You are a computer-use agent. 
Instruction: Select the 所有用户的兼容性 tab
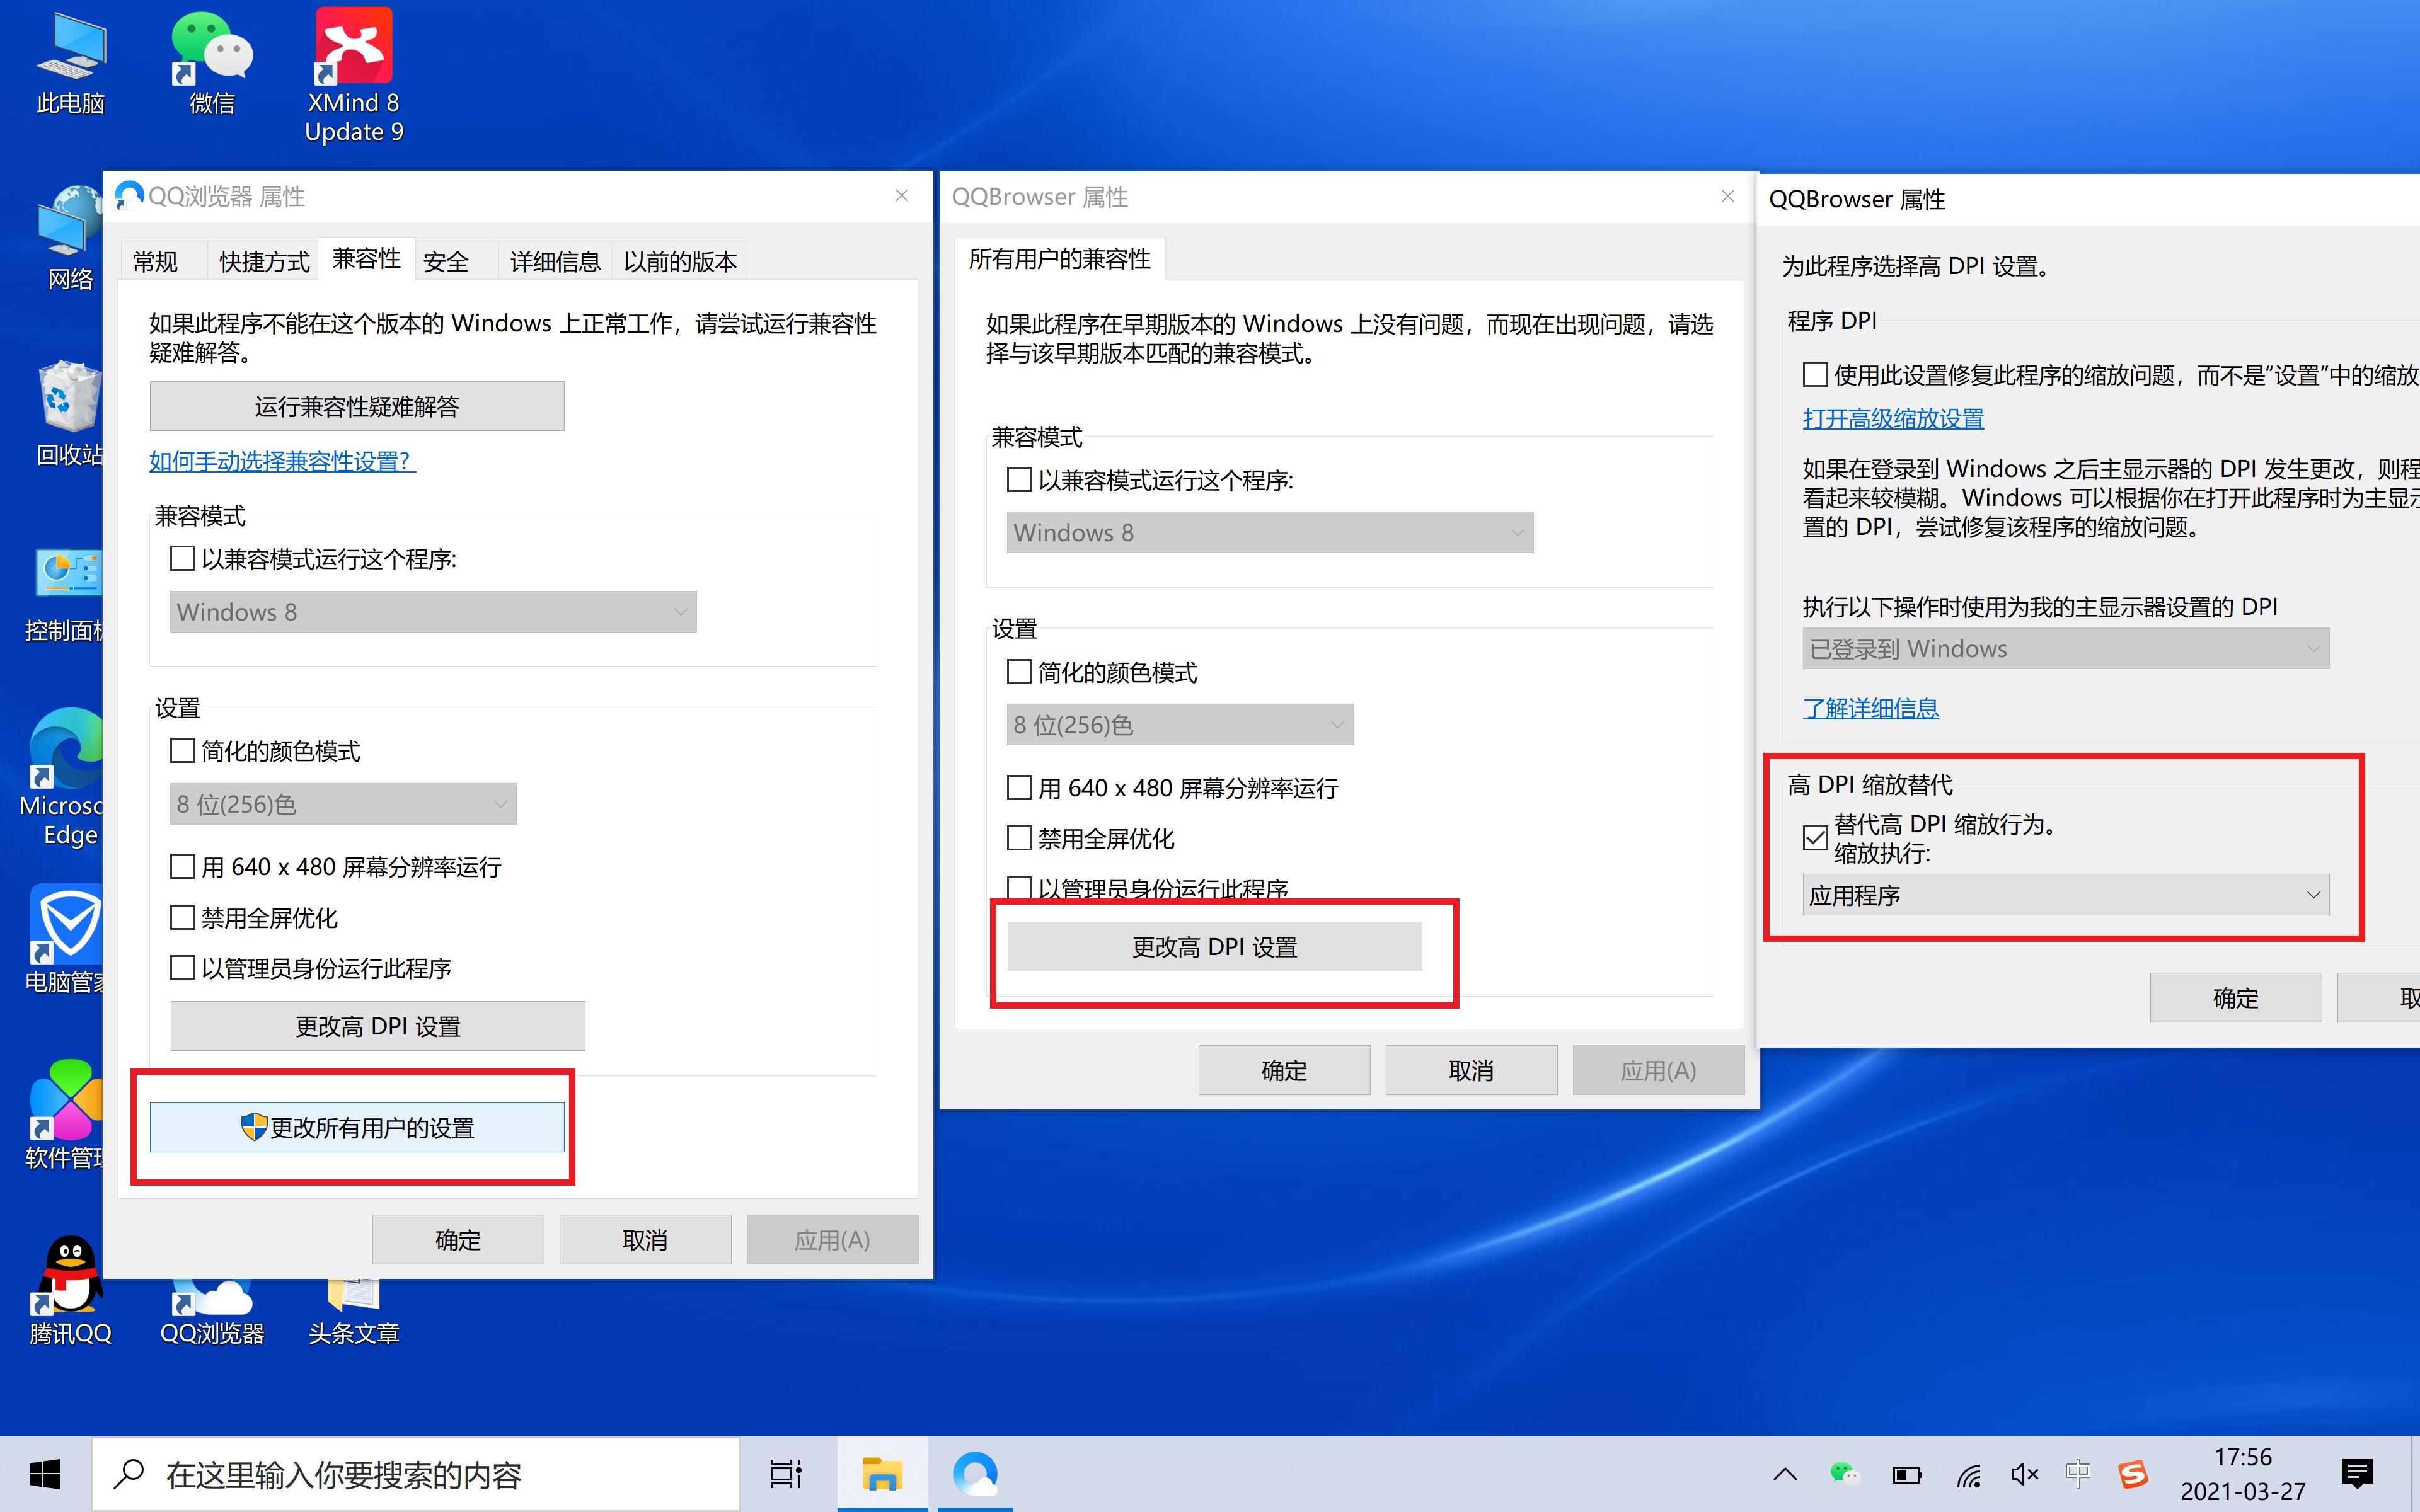point(1059,258)
